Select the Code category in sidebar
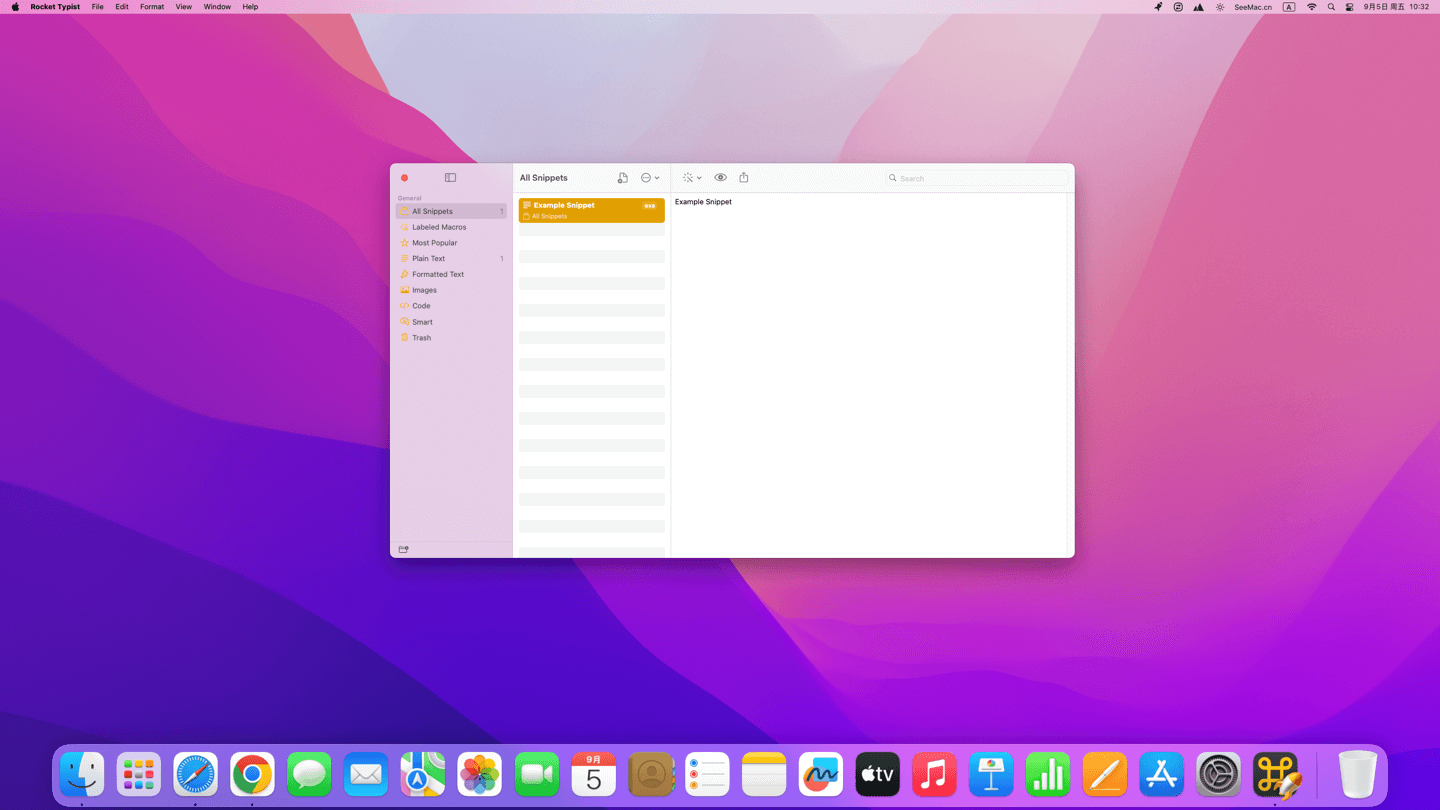Viewport: 1440px width, 810px height. [x=421, y=306]
